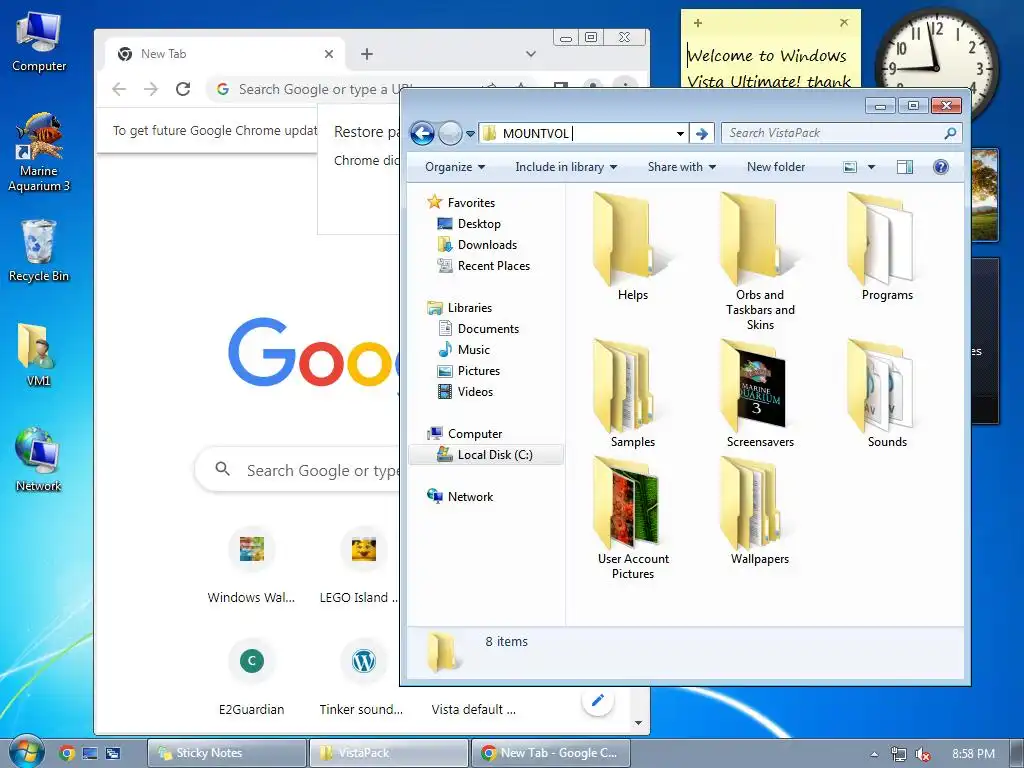
Task: Open a new Chrome tab with plus
Action: point(367,54)
